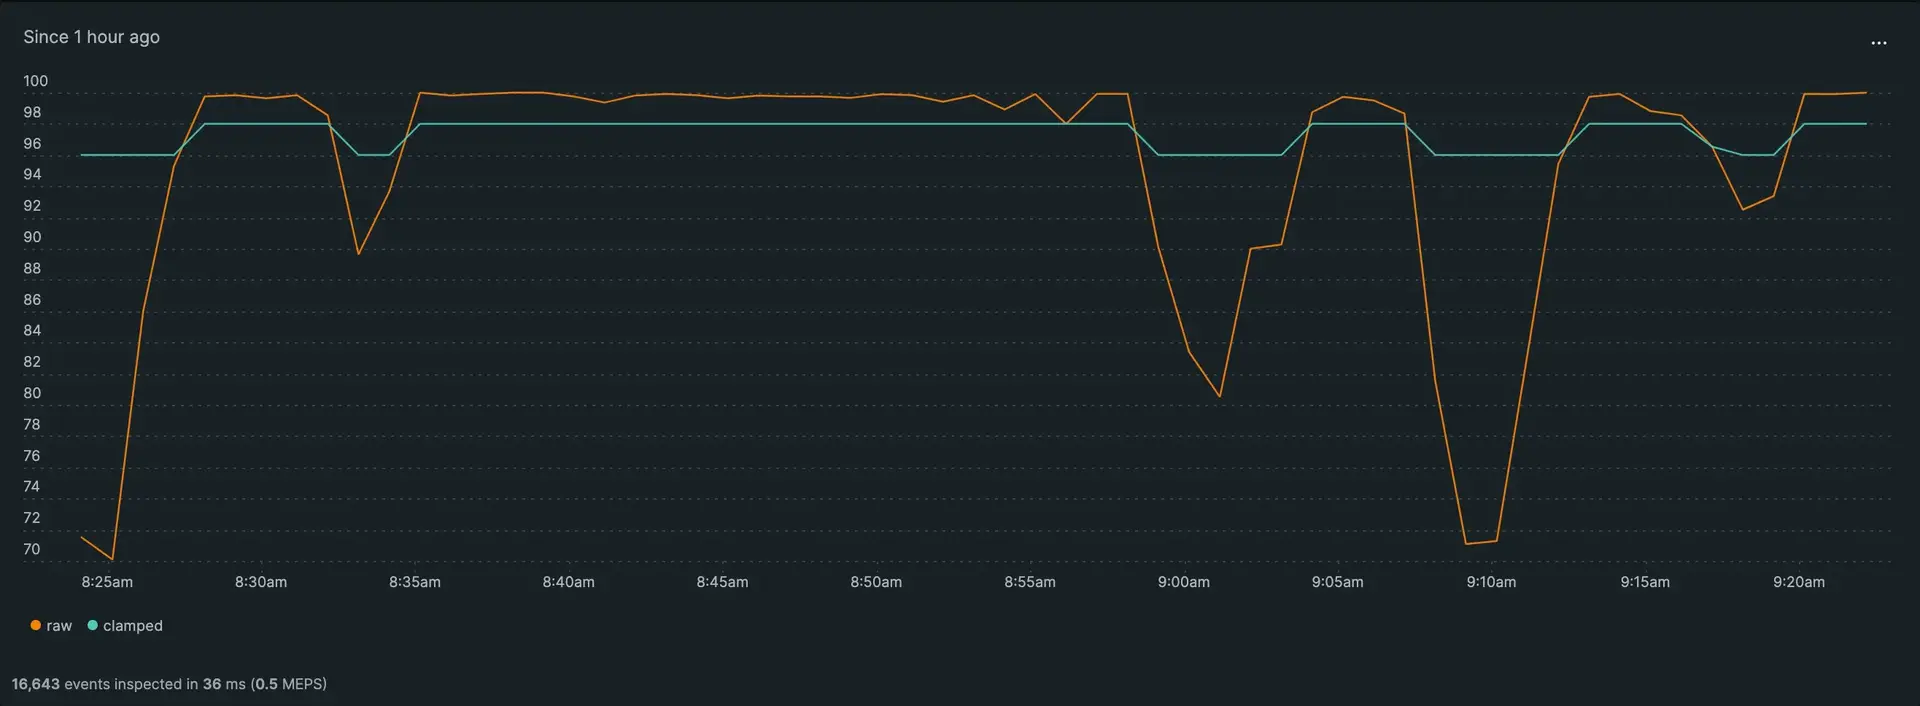Click the 8:40am time tick label

(568, 582)
